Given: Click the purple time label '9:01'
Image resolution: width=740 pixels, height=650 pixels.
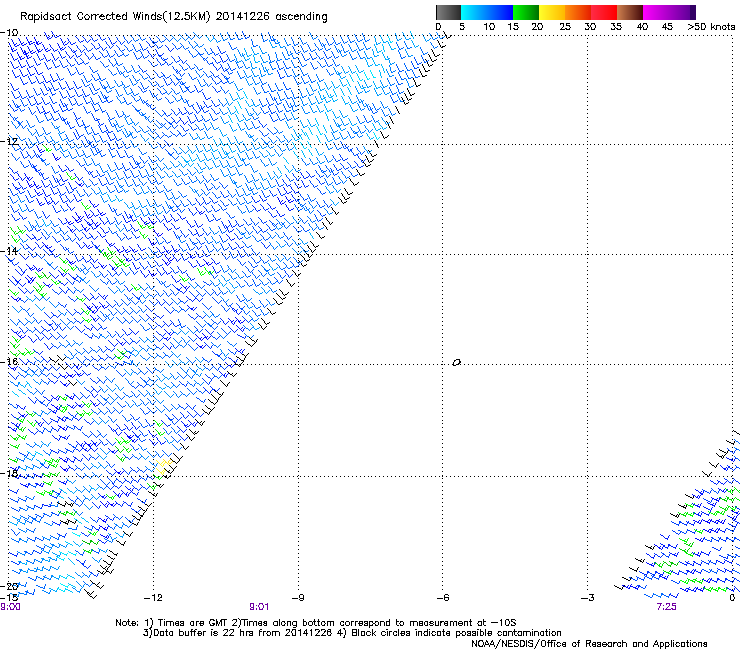Looking at the screenshot, I should point(259,607).
